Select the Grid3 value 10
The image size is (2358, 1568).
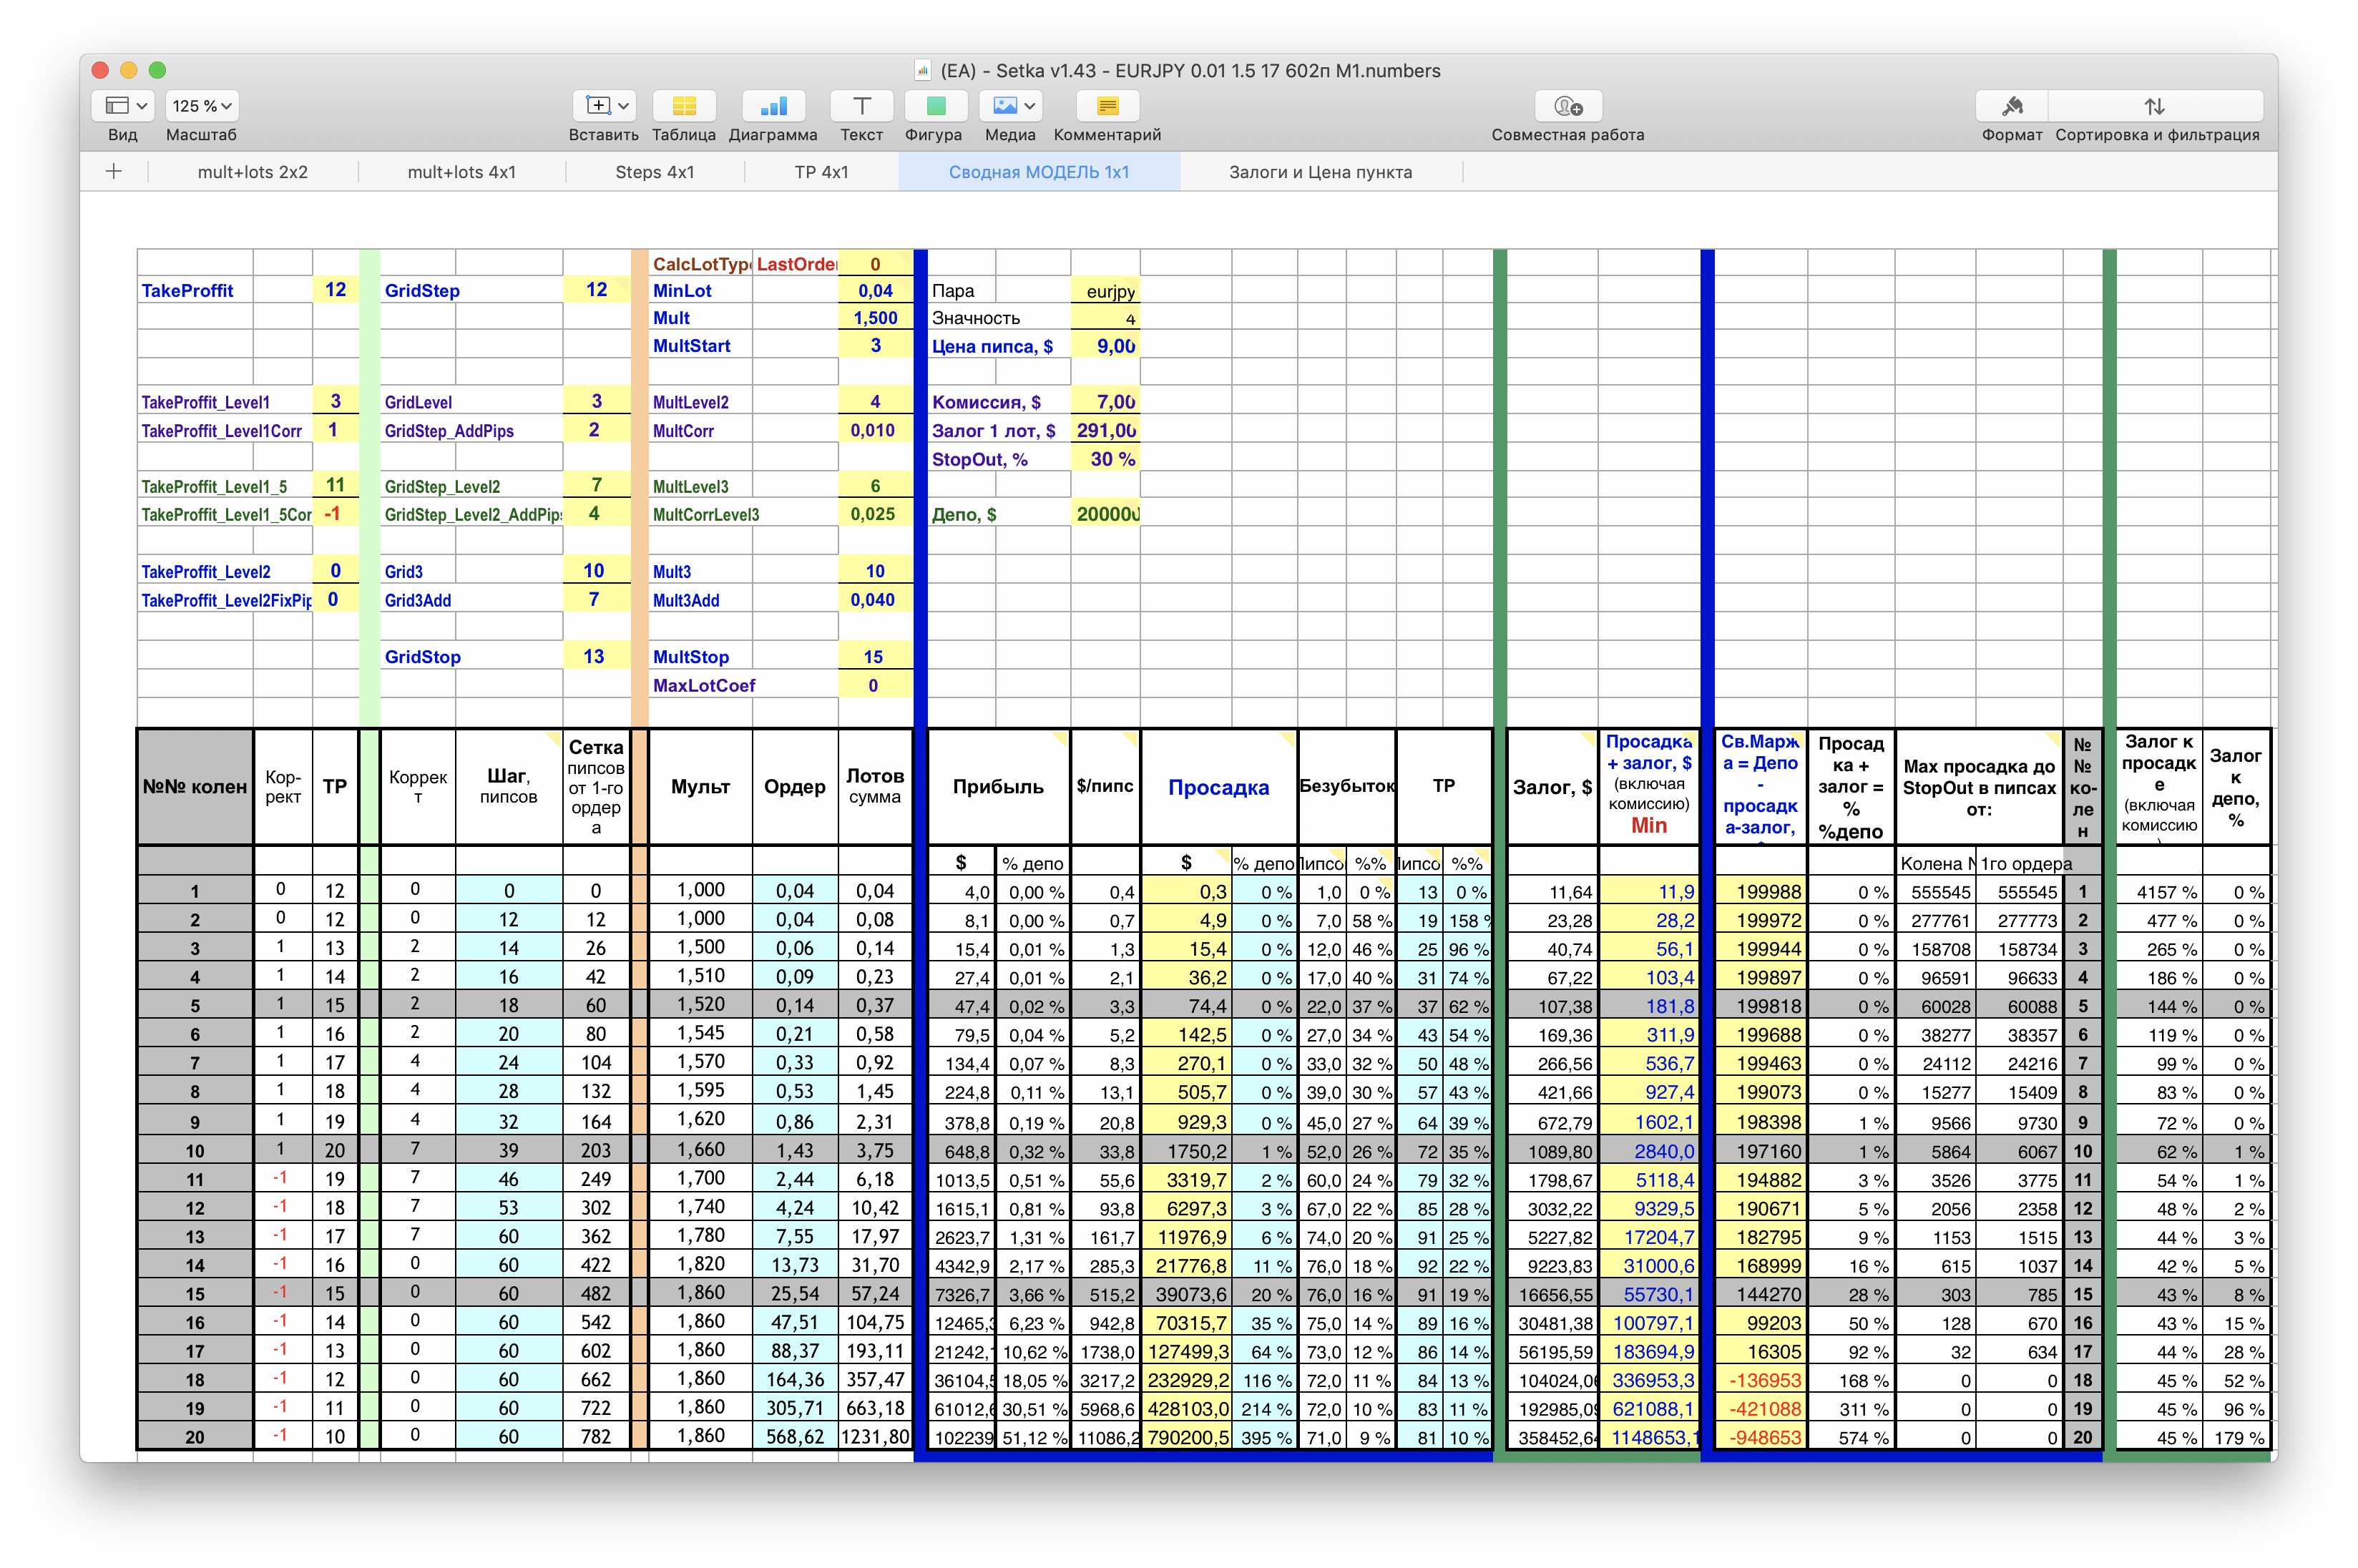click(x=597, y=571)
